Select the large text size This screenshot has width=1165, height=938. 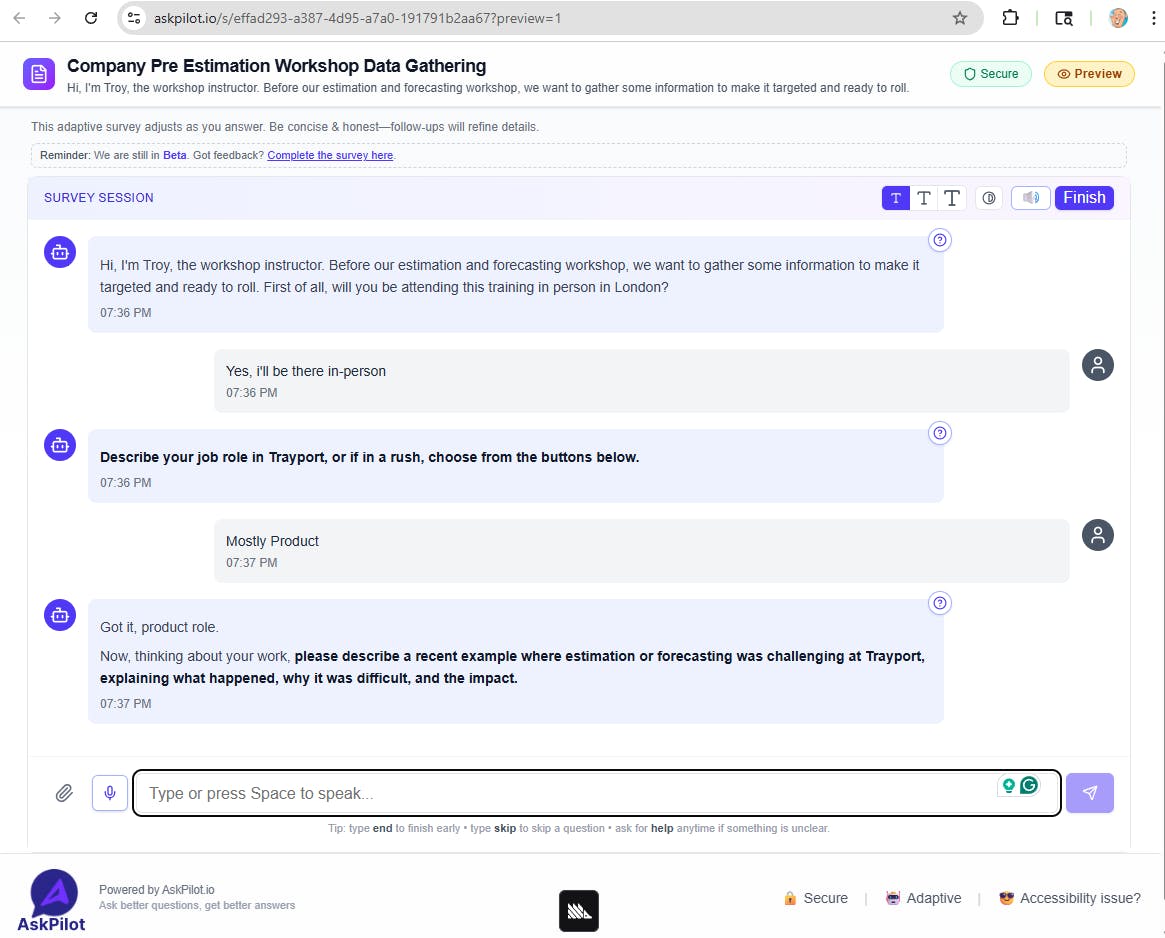coord(952,198)
